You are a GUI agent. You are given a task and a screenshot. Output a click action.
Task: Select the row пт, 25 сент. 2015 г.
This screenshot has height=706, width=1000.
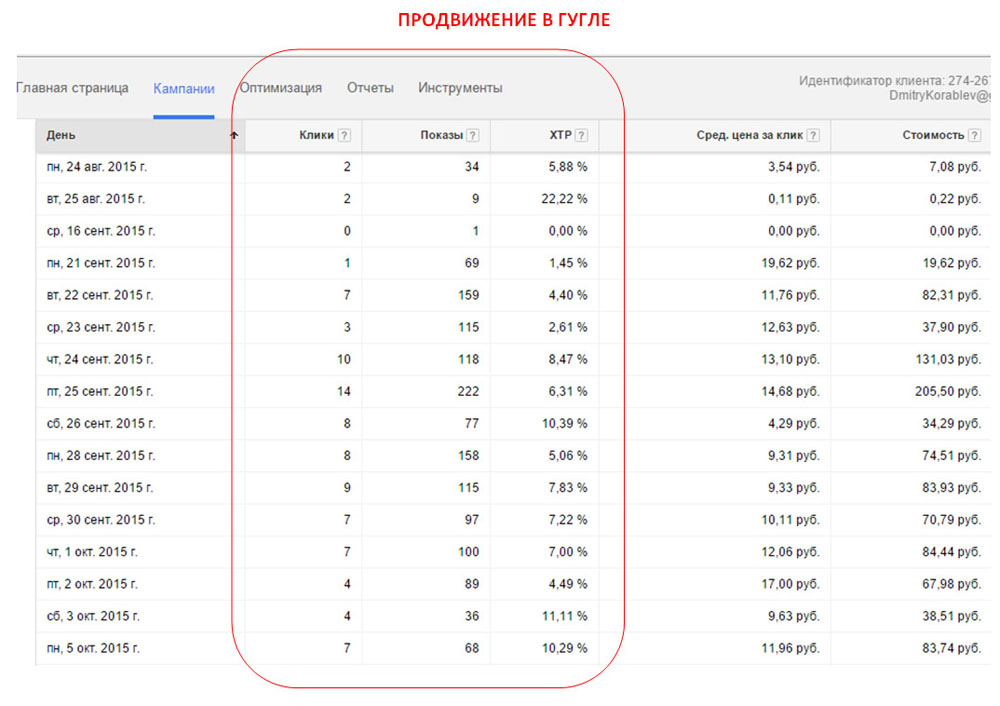(513, 392)
